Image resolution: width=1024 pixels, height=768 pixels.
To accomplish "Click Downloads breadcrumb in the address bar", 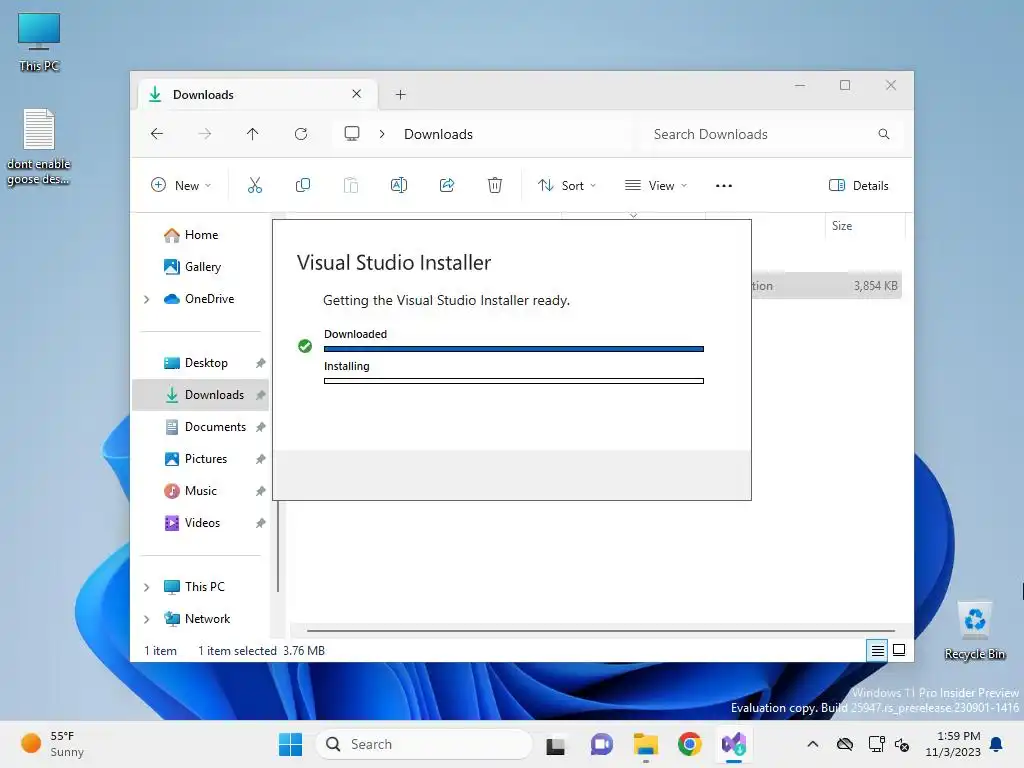I will pos(438,134).
